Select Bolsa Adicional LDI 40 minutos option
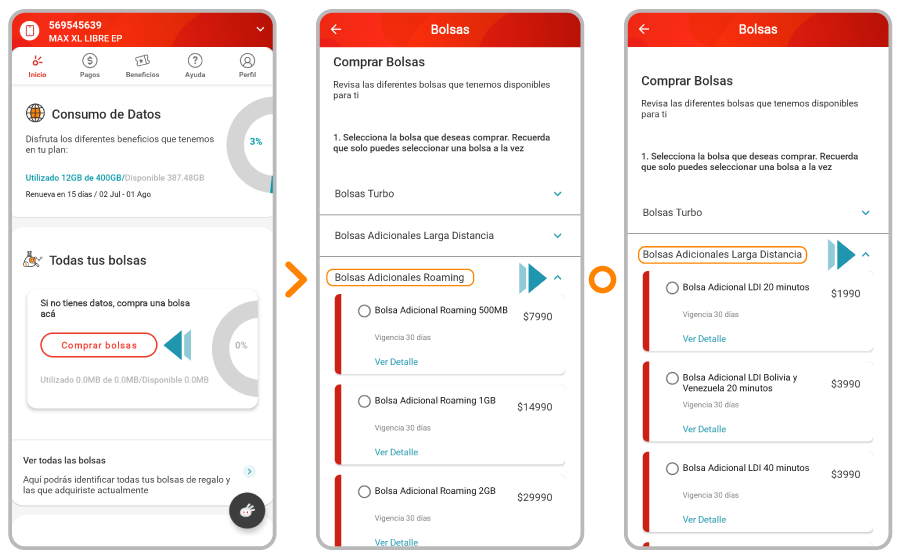The height and width of the screenshot is (558, 900). tap(672, 468)
